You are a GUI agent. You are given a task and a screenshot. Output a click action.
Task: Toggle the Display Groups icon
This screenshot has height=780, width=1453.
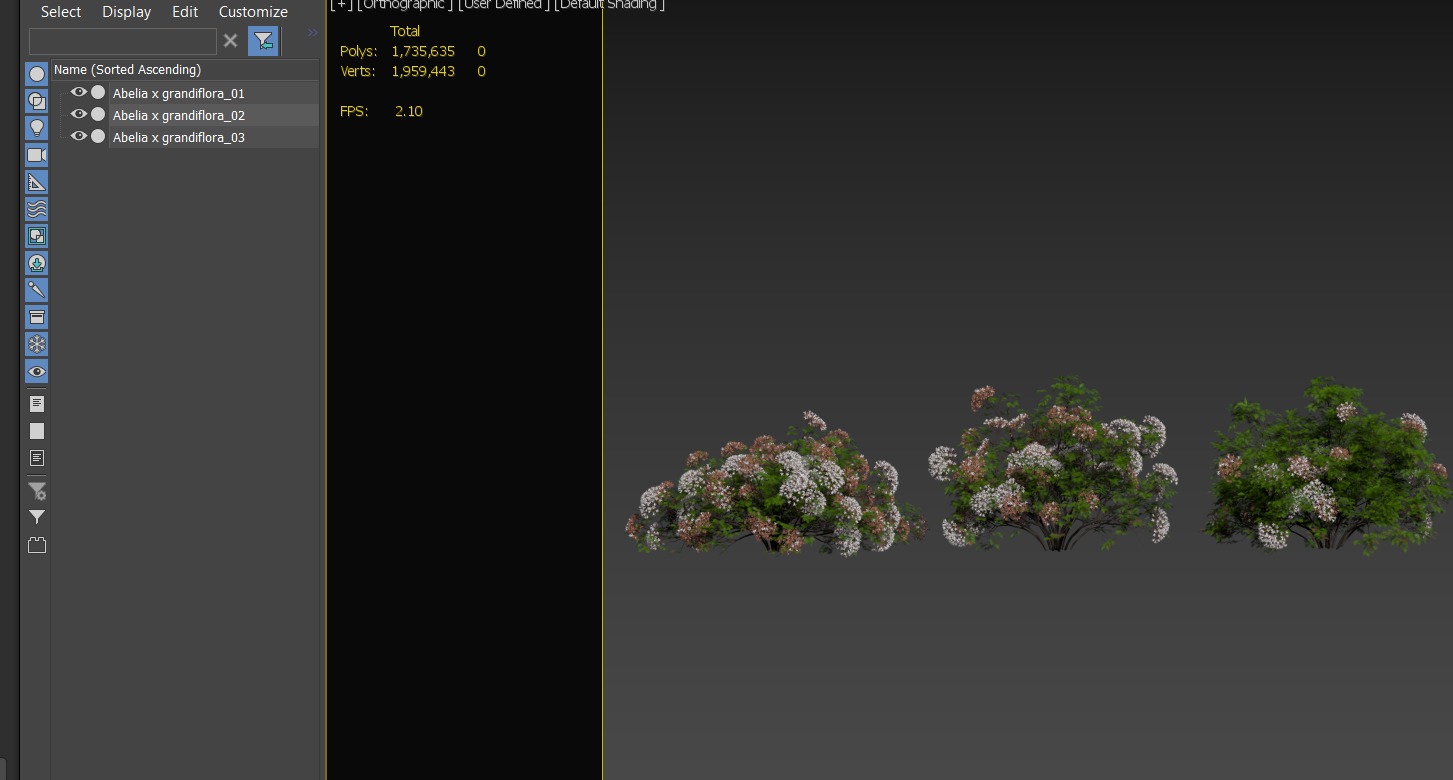pyautogui.click(x=37, y=236)
